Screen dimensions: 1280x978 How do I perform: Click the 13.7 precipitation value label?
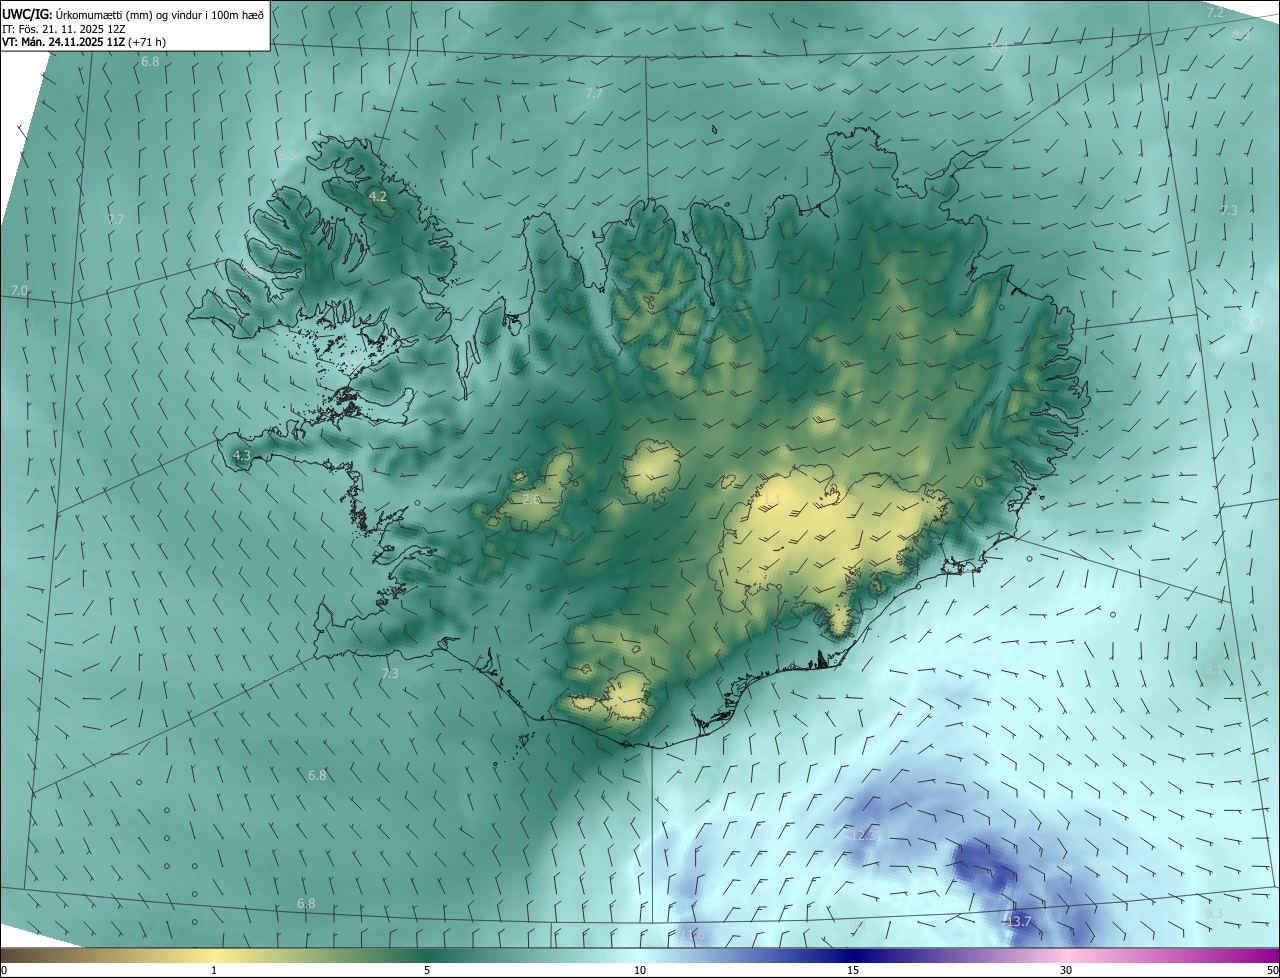[x=1019, y=922]
